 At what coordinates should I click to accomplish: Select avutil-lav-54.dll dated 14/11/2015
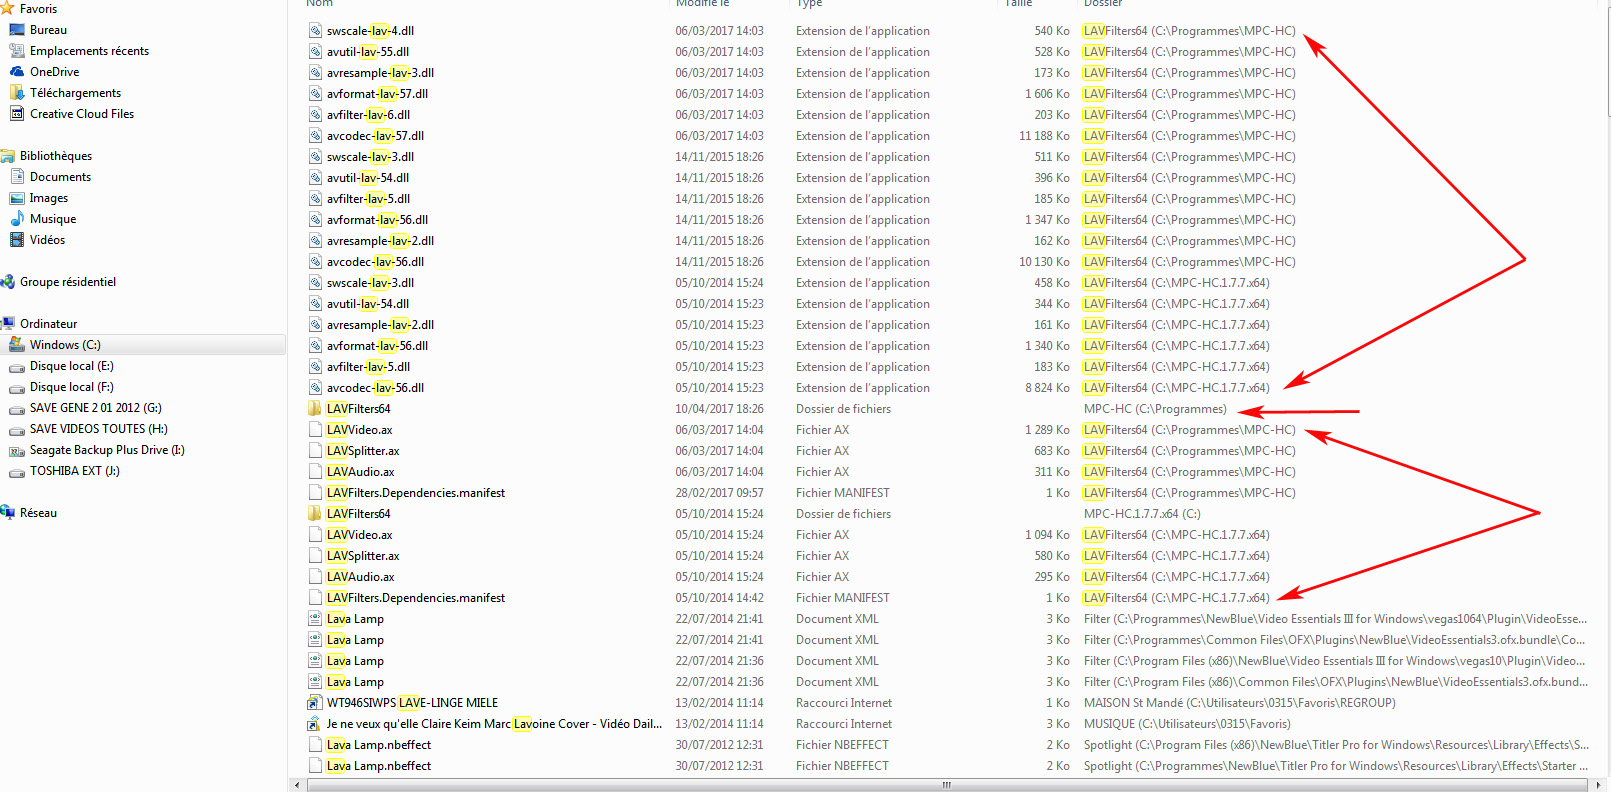(368, 178)
